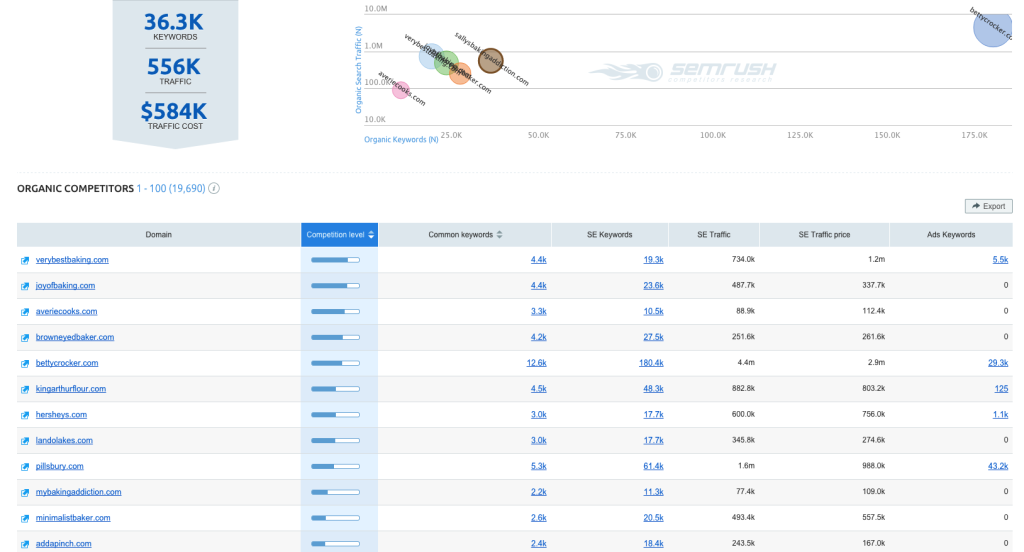Open external link icon for browneyedbaker.com
1024x552 pixels.
[25, 338]
